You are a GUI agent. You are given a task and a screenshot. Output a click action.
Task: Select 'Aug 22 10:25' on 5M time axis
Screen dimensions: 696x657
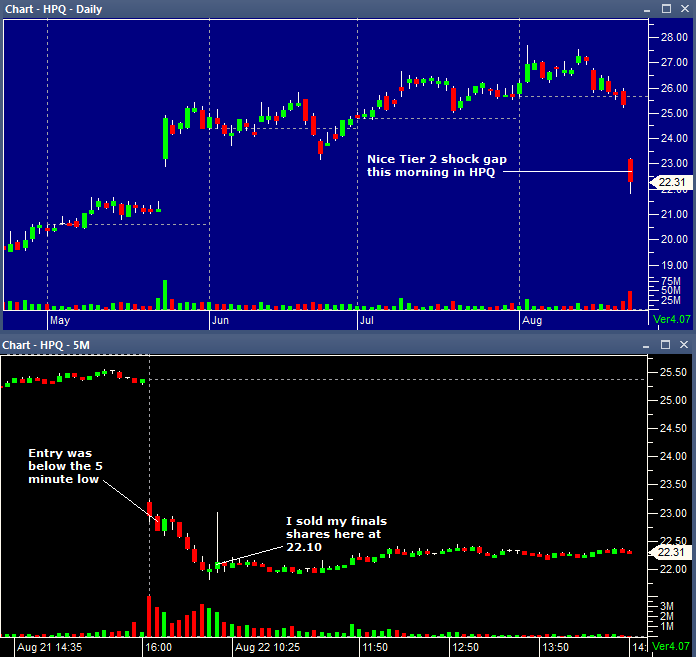[267, 647]
